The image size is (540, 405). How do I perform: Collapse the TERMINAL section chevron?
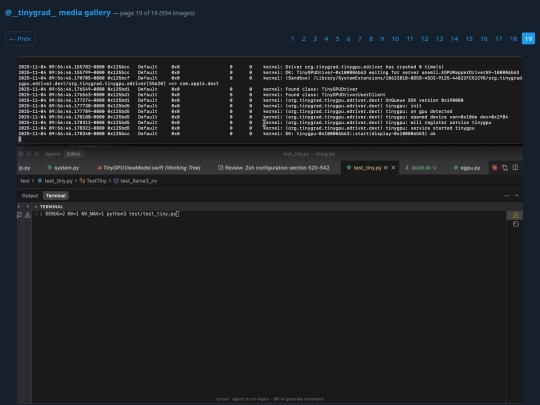[36, 207]
